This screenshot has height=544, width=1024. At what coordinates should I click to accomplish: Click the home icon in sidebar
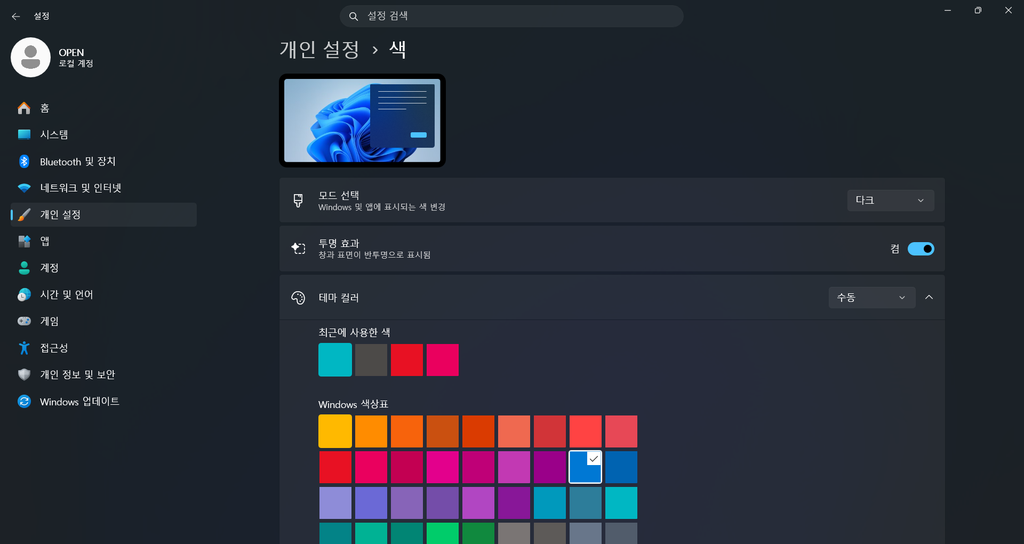tap(24, 108)
